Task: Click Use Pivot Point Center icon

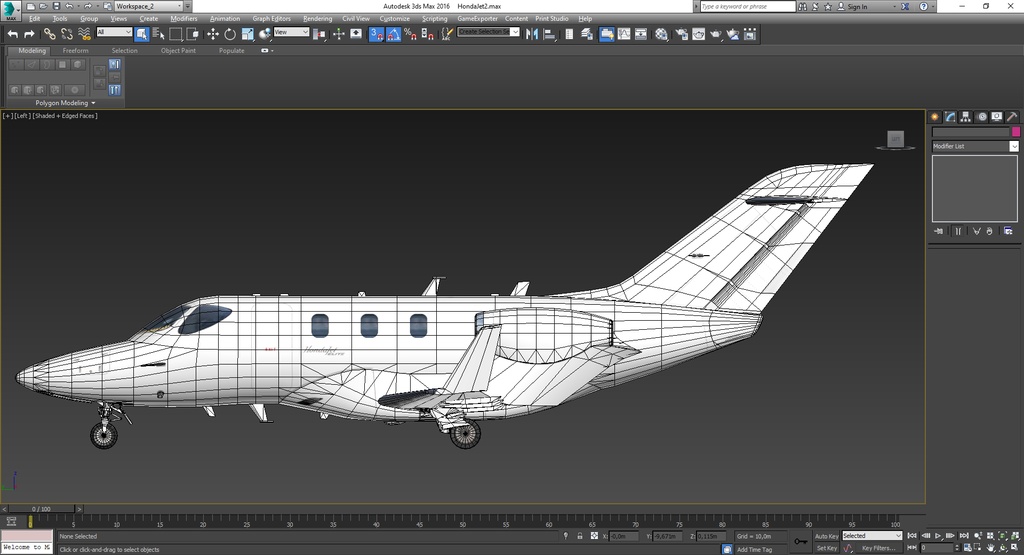Action: (x=319, y=34)
